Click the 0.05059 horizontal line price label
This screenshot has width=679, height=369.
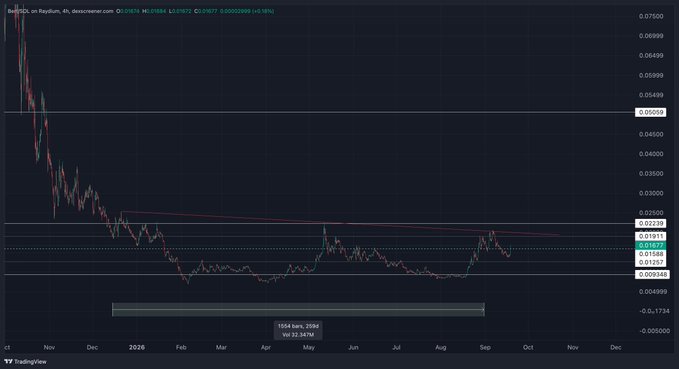(x=651, y=112)
